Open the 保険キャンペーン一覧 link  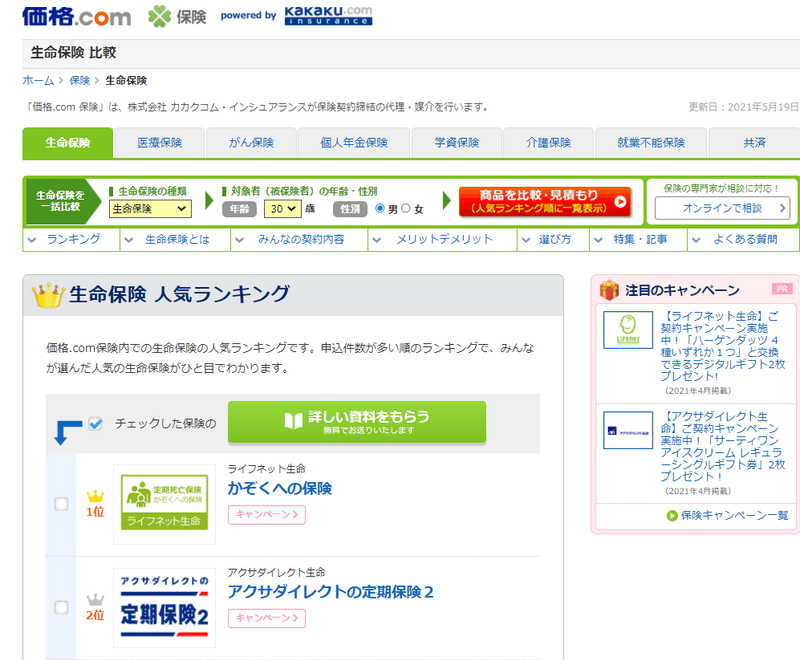(734, 516)
